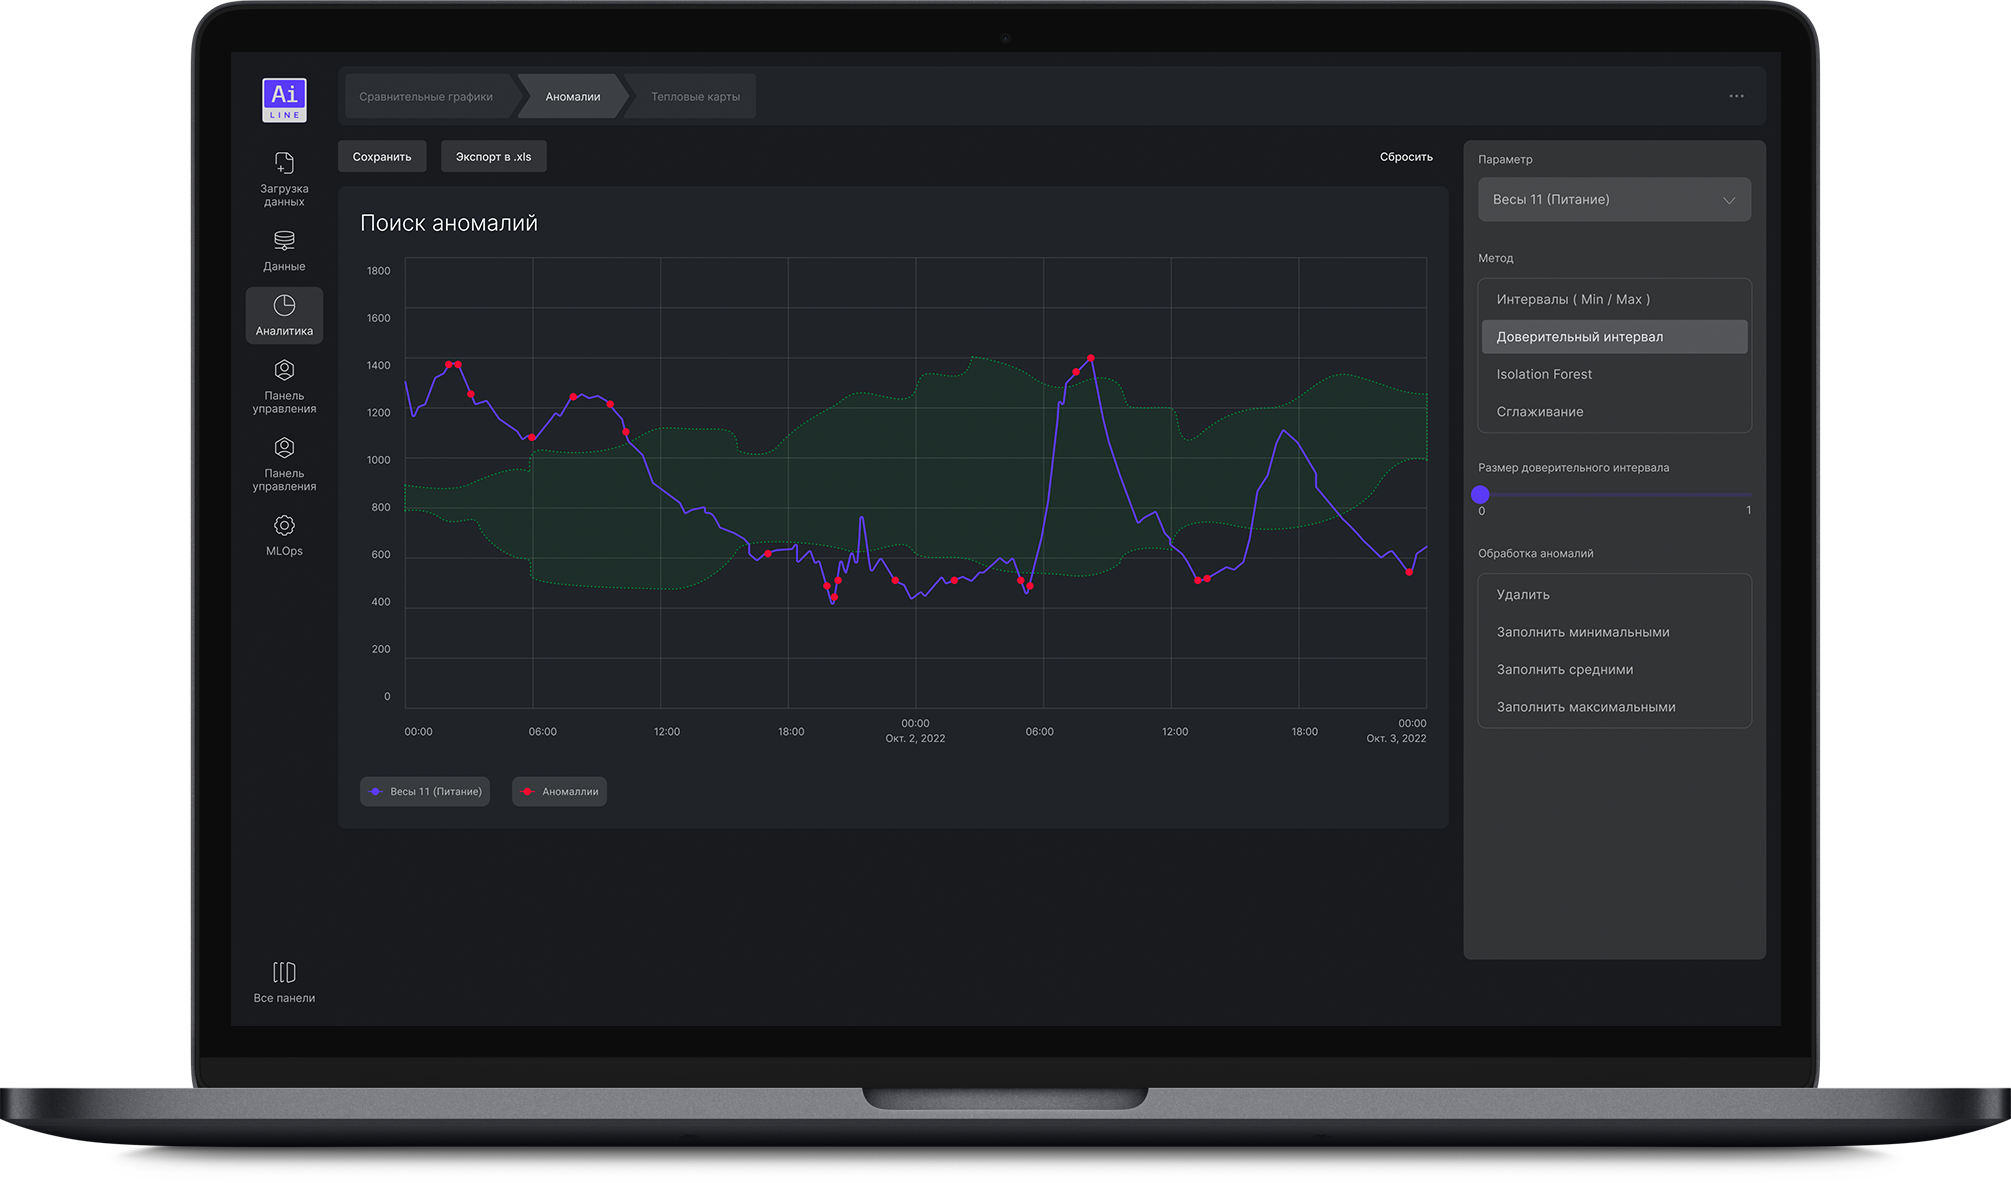This screenshot has height=1183, width=2011.
Task: Expand the Параметр dropdown Весы 11
Action: (x=1614, y=200)
